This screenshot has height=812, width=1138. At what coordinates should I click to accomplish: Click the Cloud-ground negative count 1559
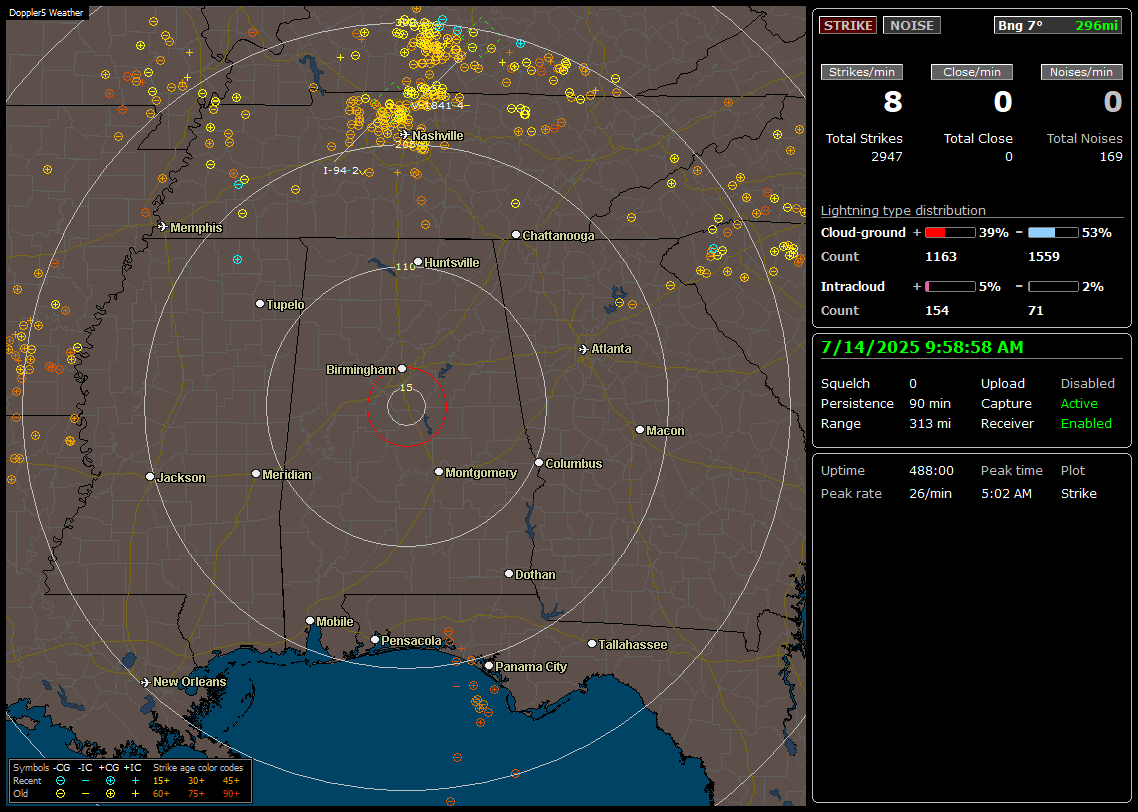[1044, 257]
